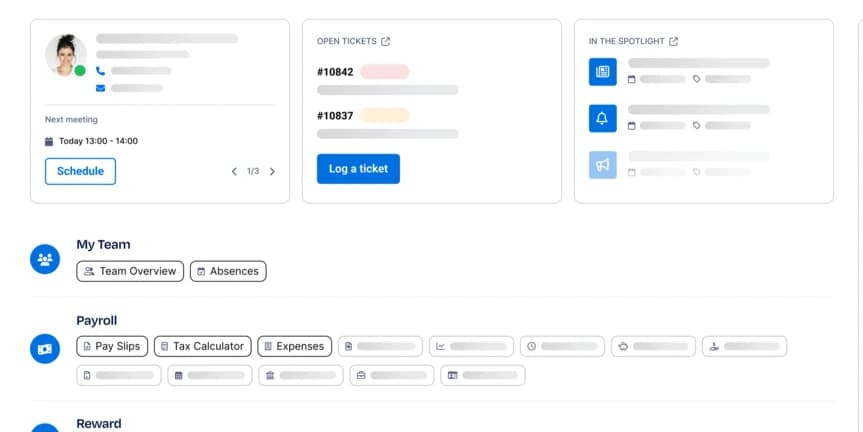Click the profile avatar photo
Viewport: 863px width, 432px height.
[x=65, y=54]
